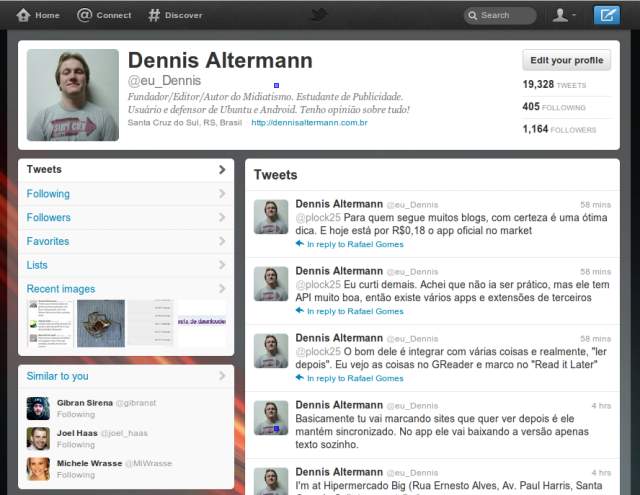Click the Twitter bird logo
The height and width of the screenshot is (495, 640).
[x=320, y=15]
